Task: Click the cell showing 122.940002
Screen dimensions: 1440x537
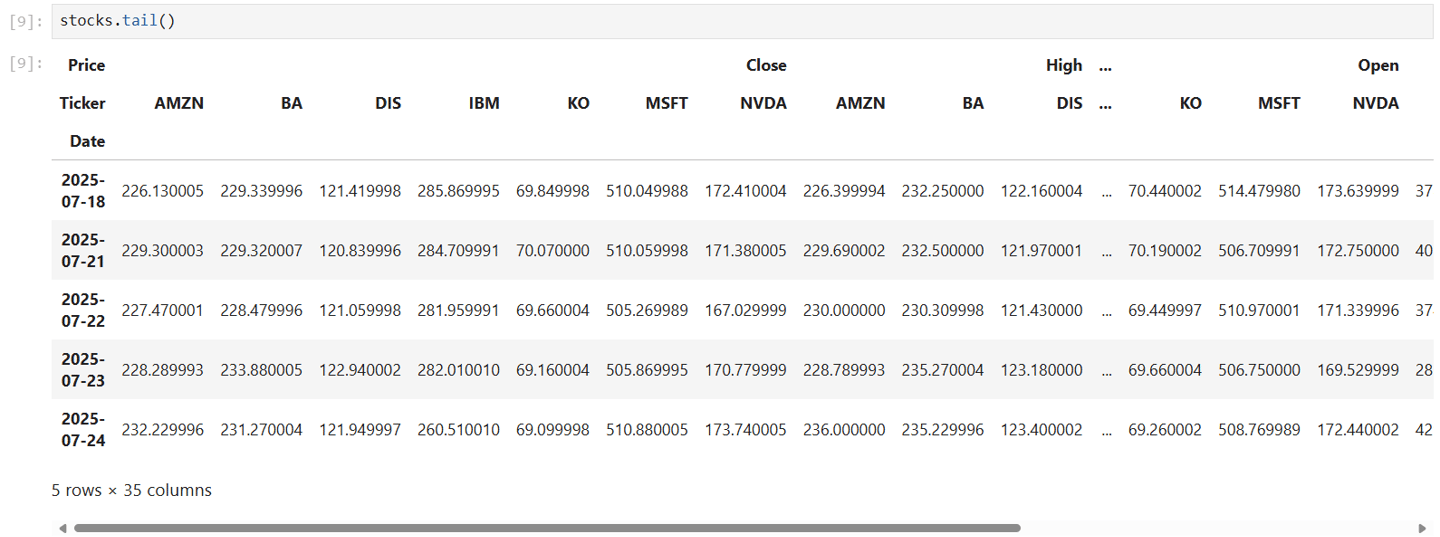Action: tap(360, 369)
